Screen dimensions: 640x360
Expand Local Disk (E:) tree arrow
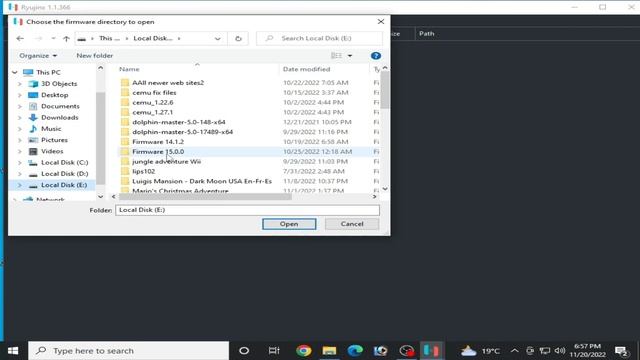tap(20, 185)
